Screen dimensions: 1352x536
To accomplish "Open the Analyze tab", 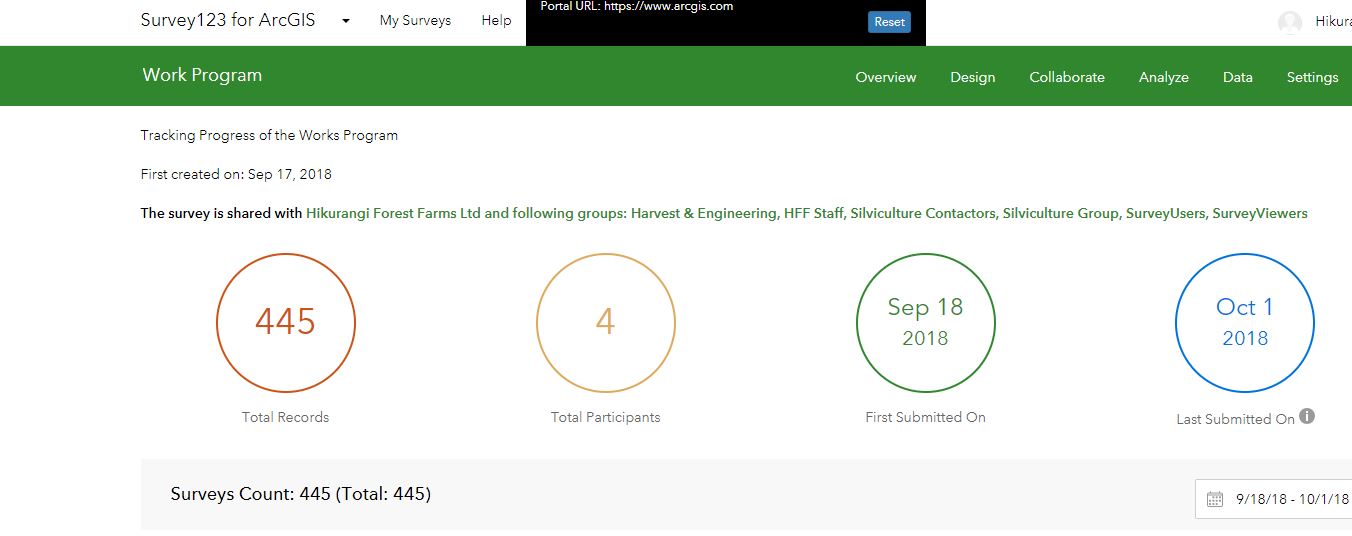I will (x=1164, y=77).
